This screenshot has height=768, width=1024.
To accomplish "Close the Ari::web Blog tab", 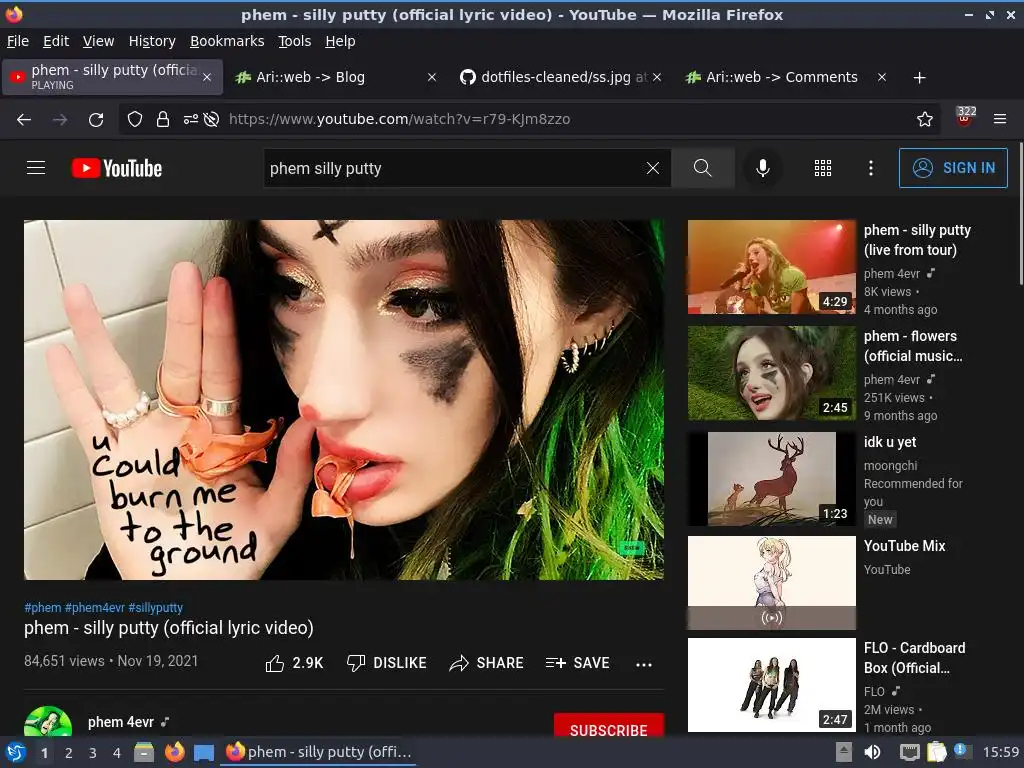I will (432, 77).
